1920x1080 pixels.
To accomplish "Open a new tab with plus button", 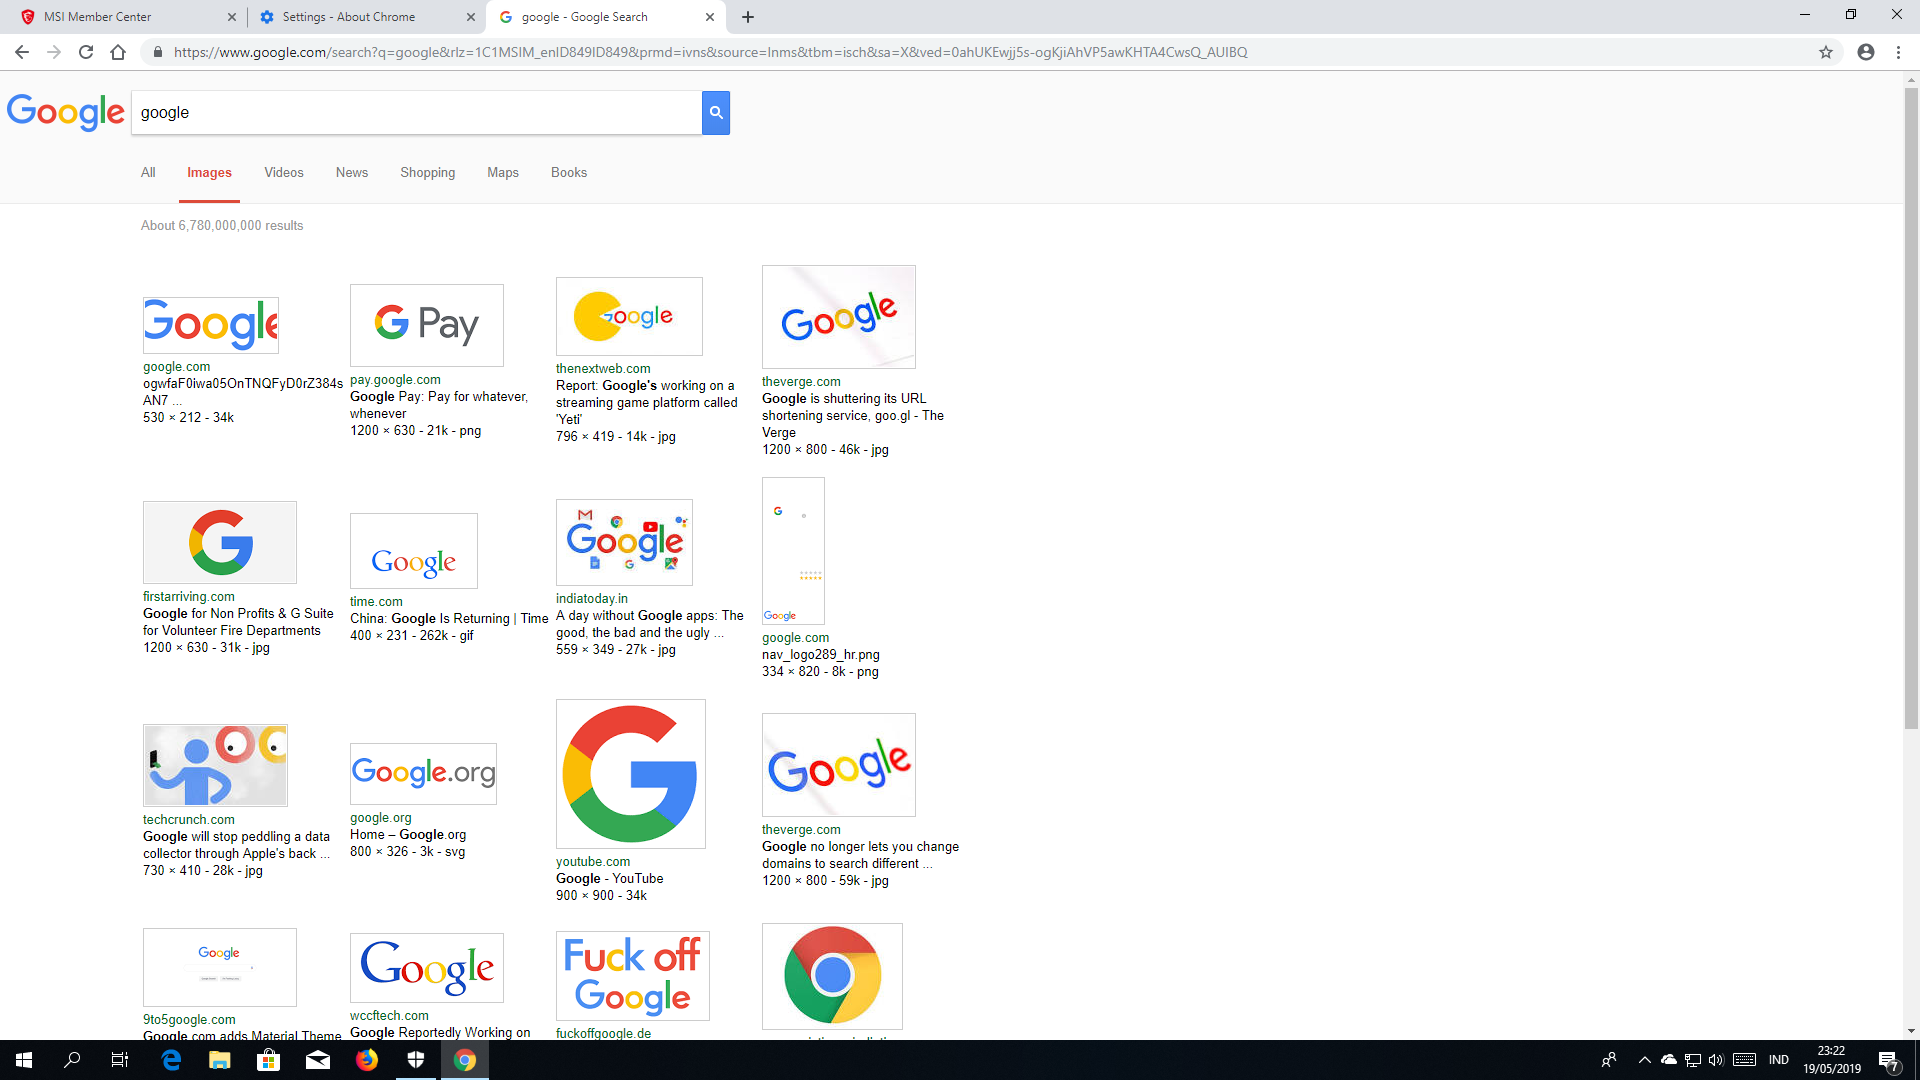I will pyautogui.click(x=748, y=17).
